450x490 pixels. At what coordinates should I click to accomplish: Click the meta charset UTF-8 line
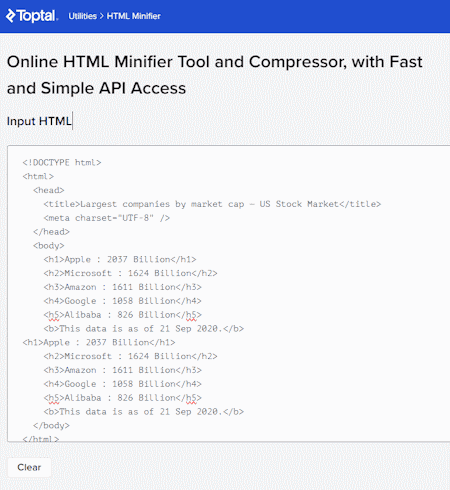click(107, 218)
